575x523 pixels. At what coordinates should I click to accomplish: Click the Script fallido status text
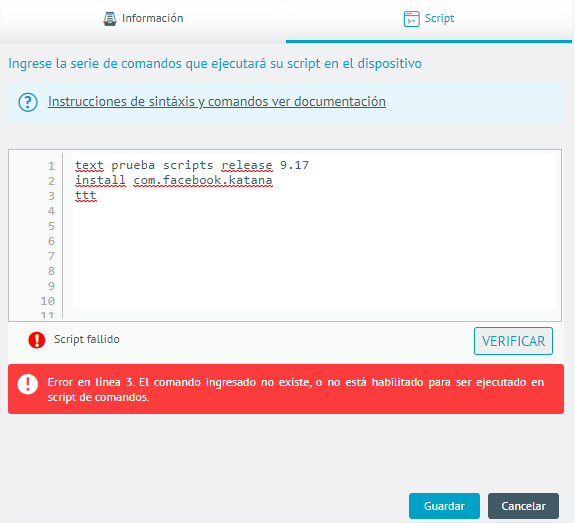coord(87,339)
